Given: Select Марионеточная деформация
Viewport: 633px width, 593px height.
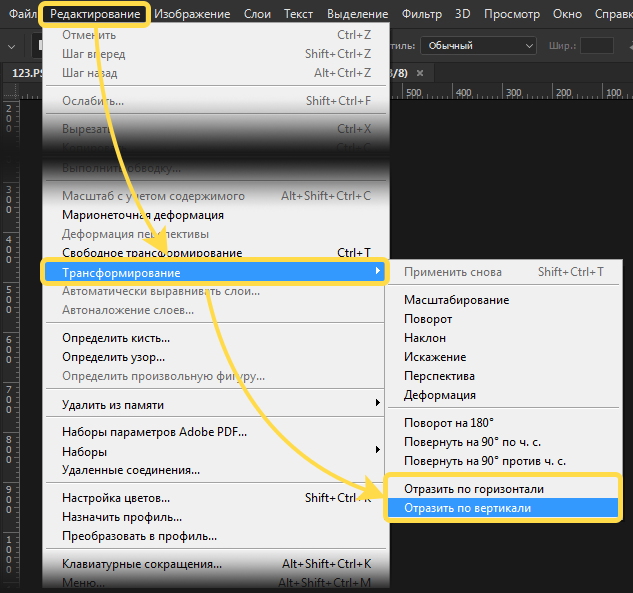Looking at the screenshot, I should click(143, 215).
